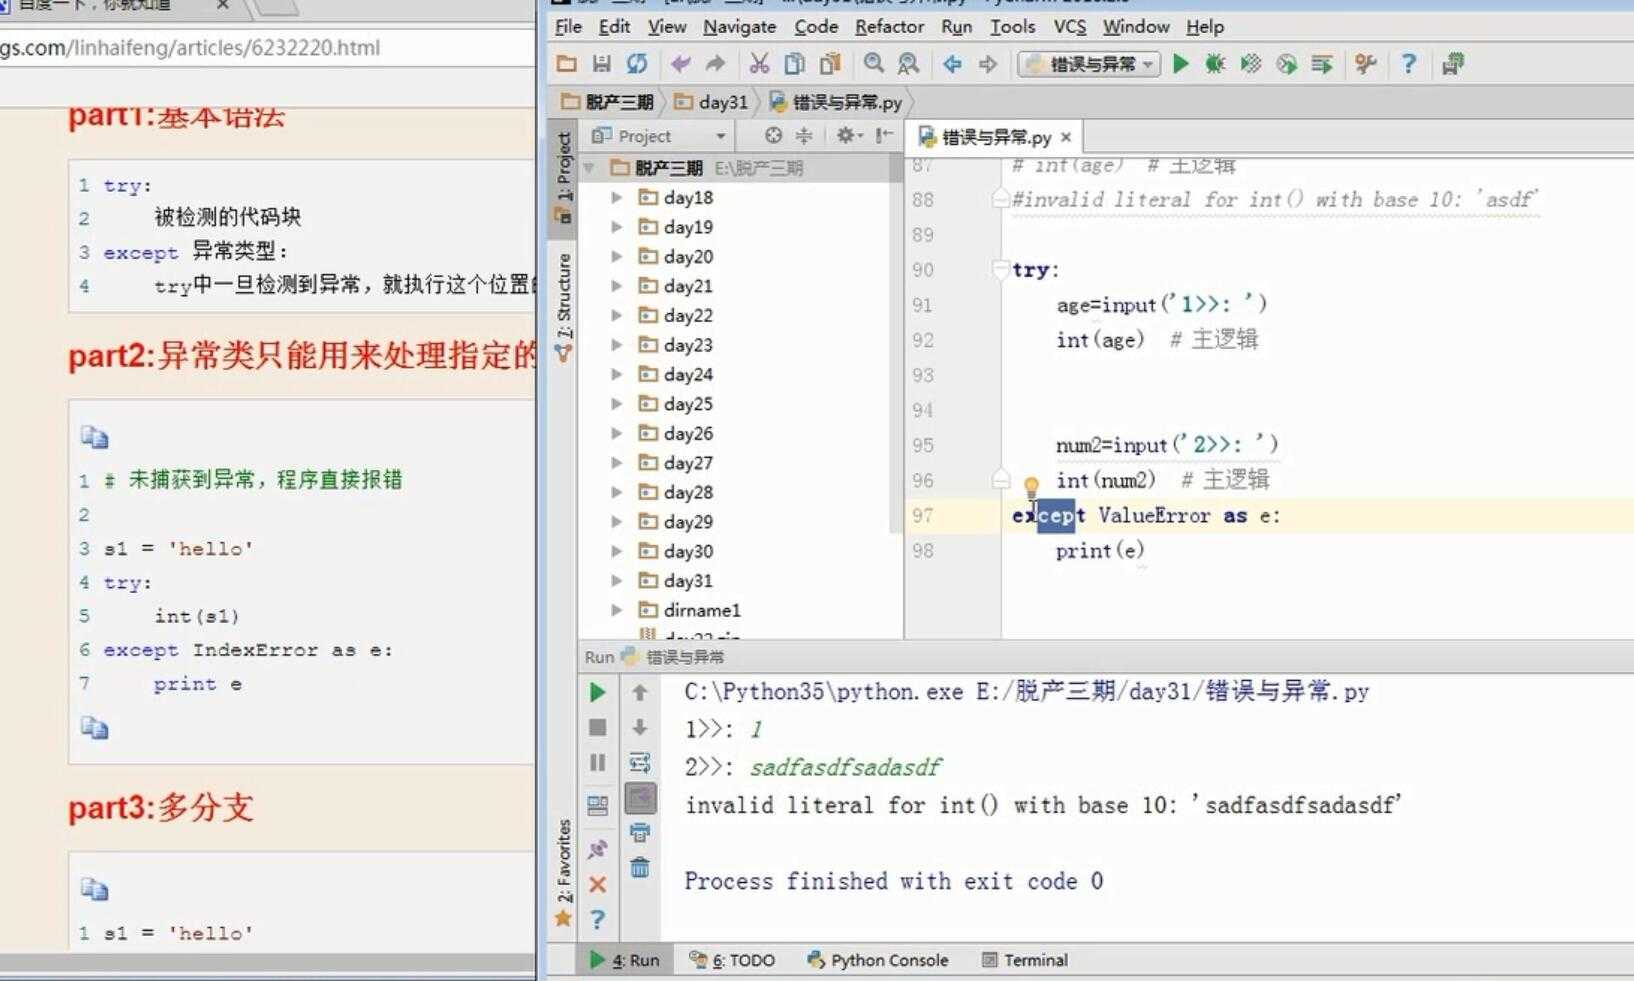1634x981 pixels.
Task: Click scroll up arrow in Run panel
Action: point(640,692)
